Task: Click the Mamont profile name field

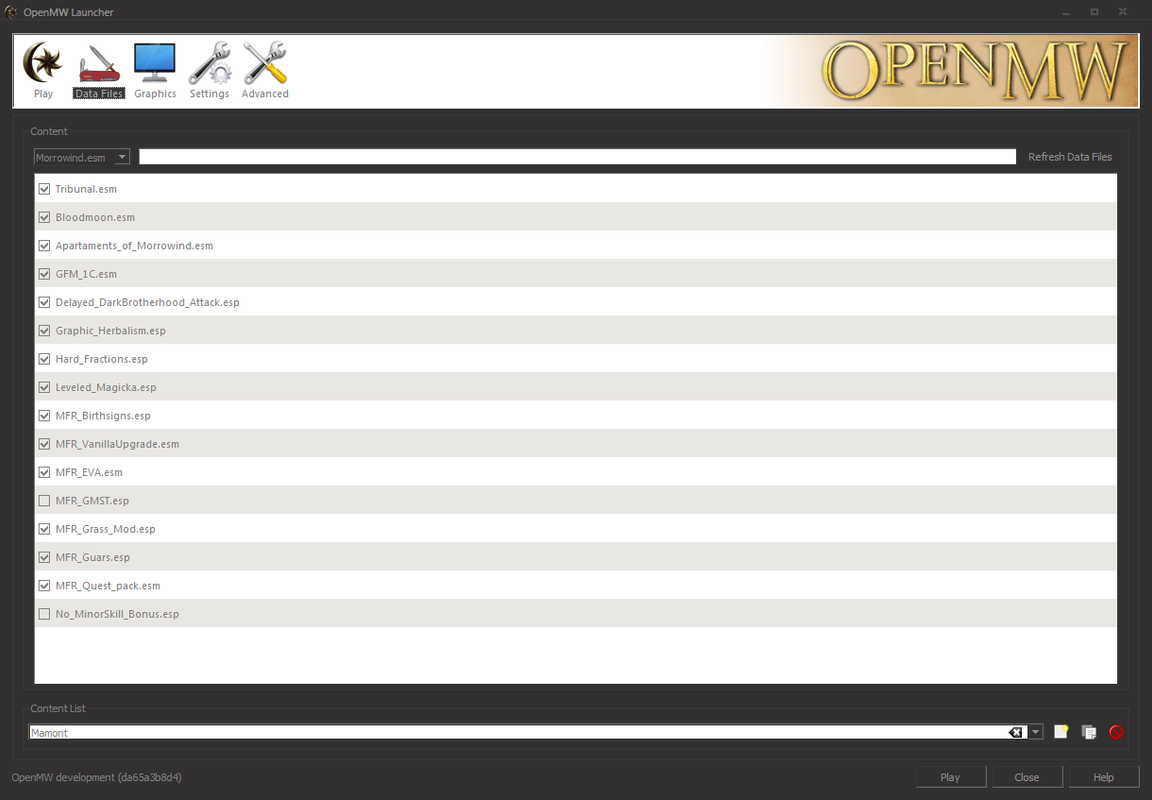Action: (x=518, y=732)
